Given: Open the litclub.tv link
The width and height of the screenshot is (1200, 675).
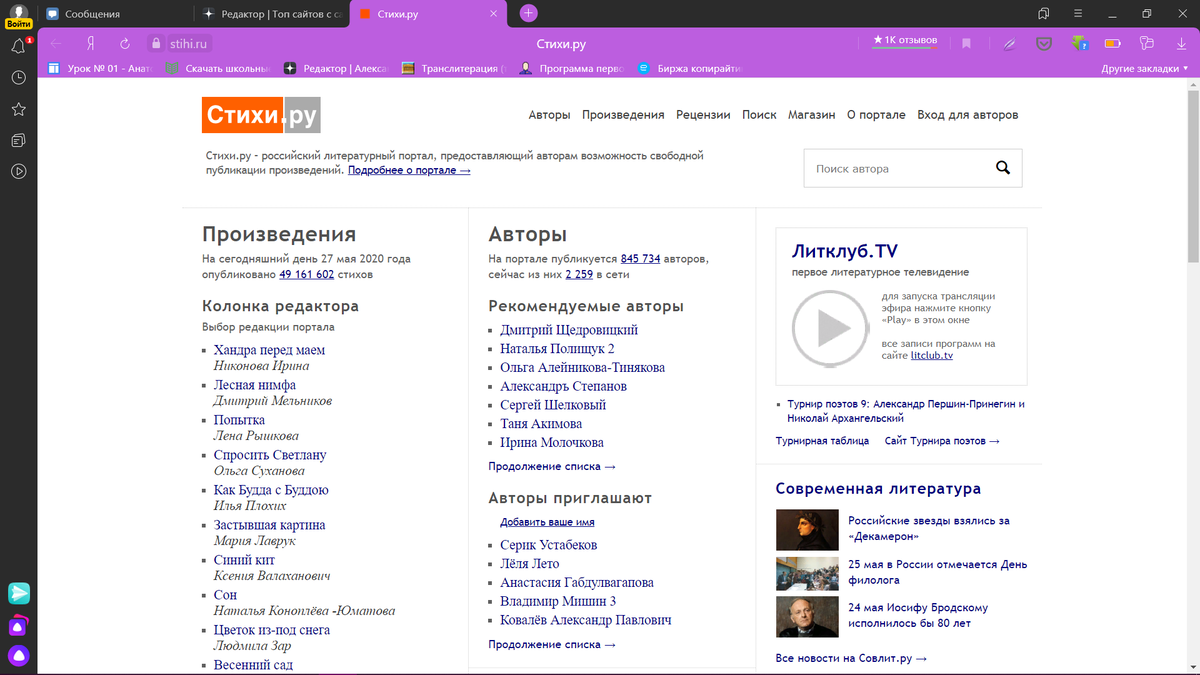Looking at the screenshot, I should pyautogui.click(x=932, y=356).
